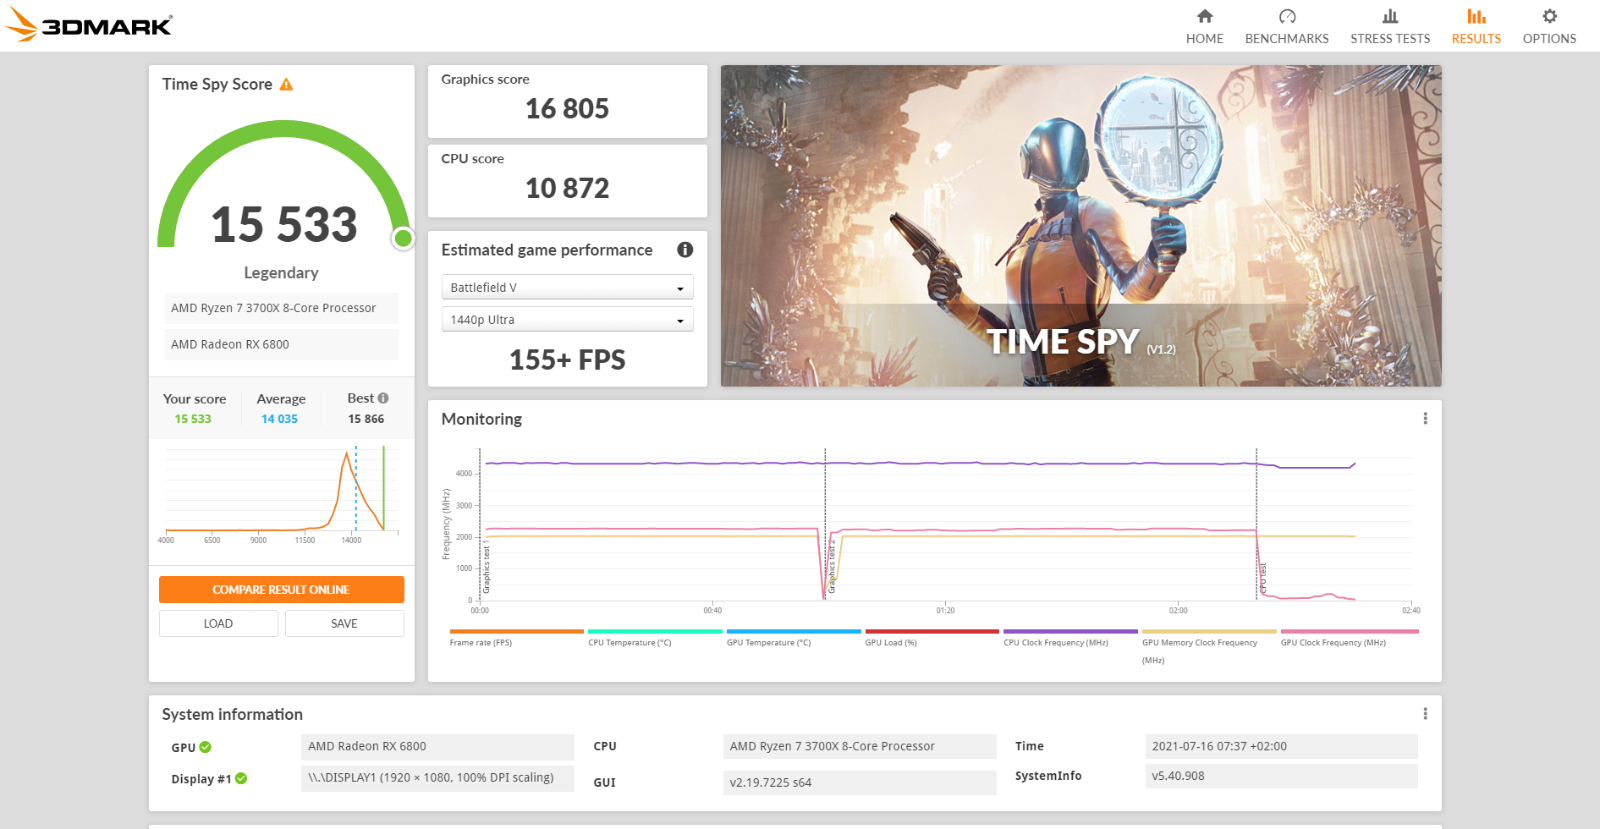This screenshot has height=829, width=1600.
Task: Click the SAVE button
Action: (344, 624)
